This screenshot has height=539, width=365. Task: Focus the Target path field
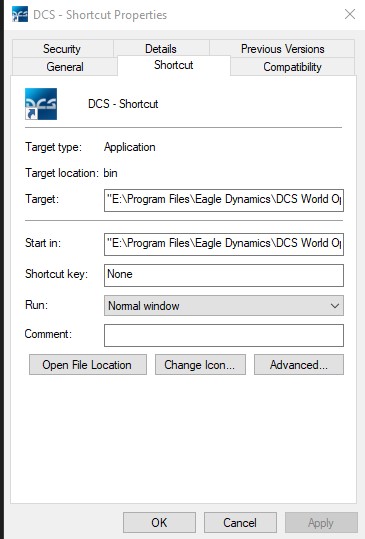(224, 200)
